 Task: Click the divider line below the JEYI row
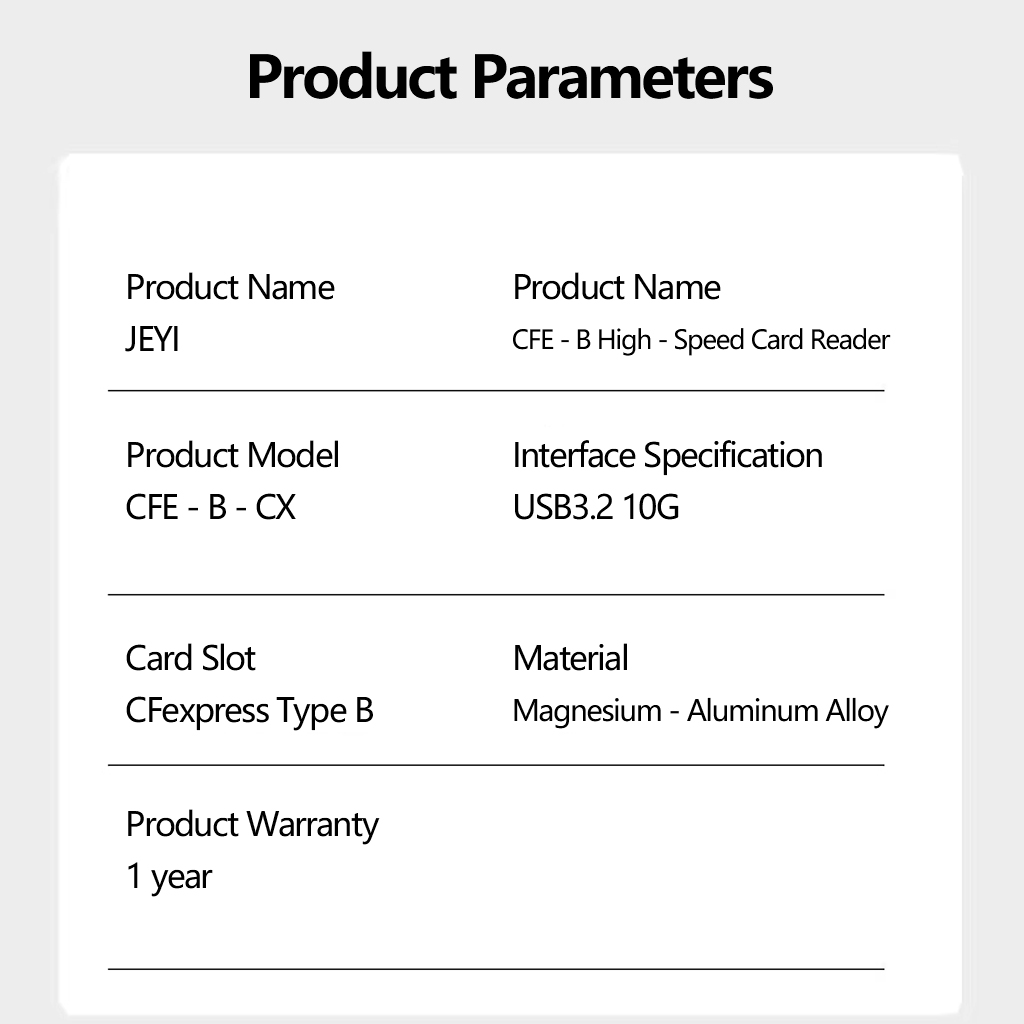[496, 391]
